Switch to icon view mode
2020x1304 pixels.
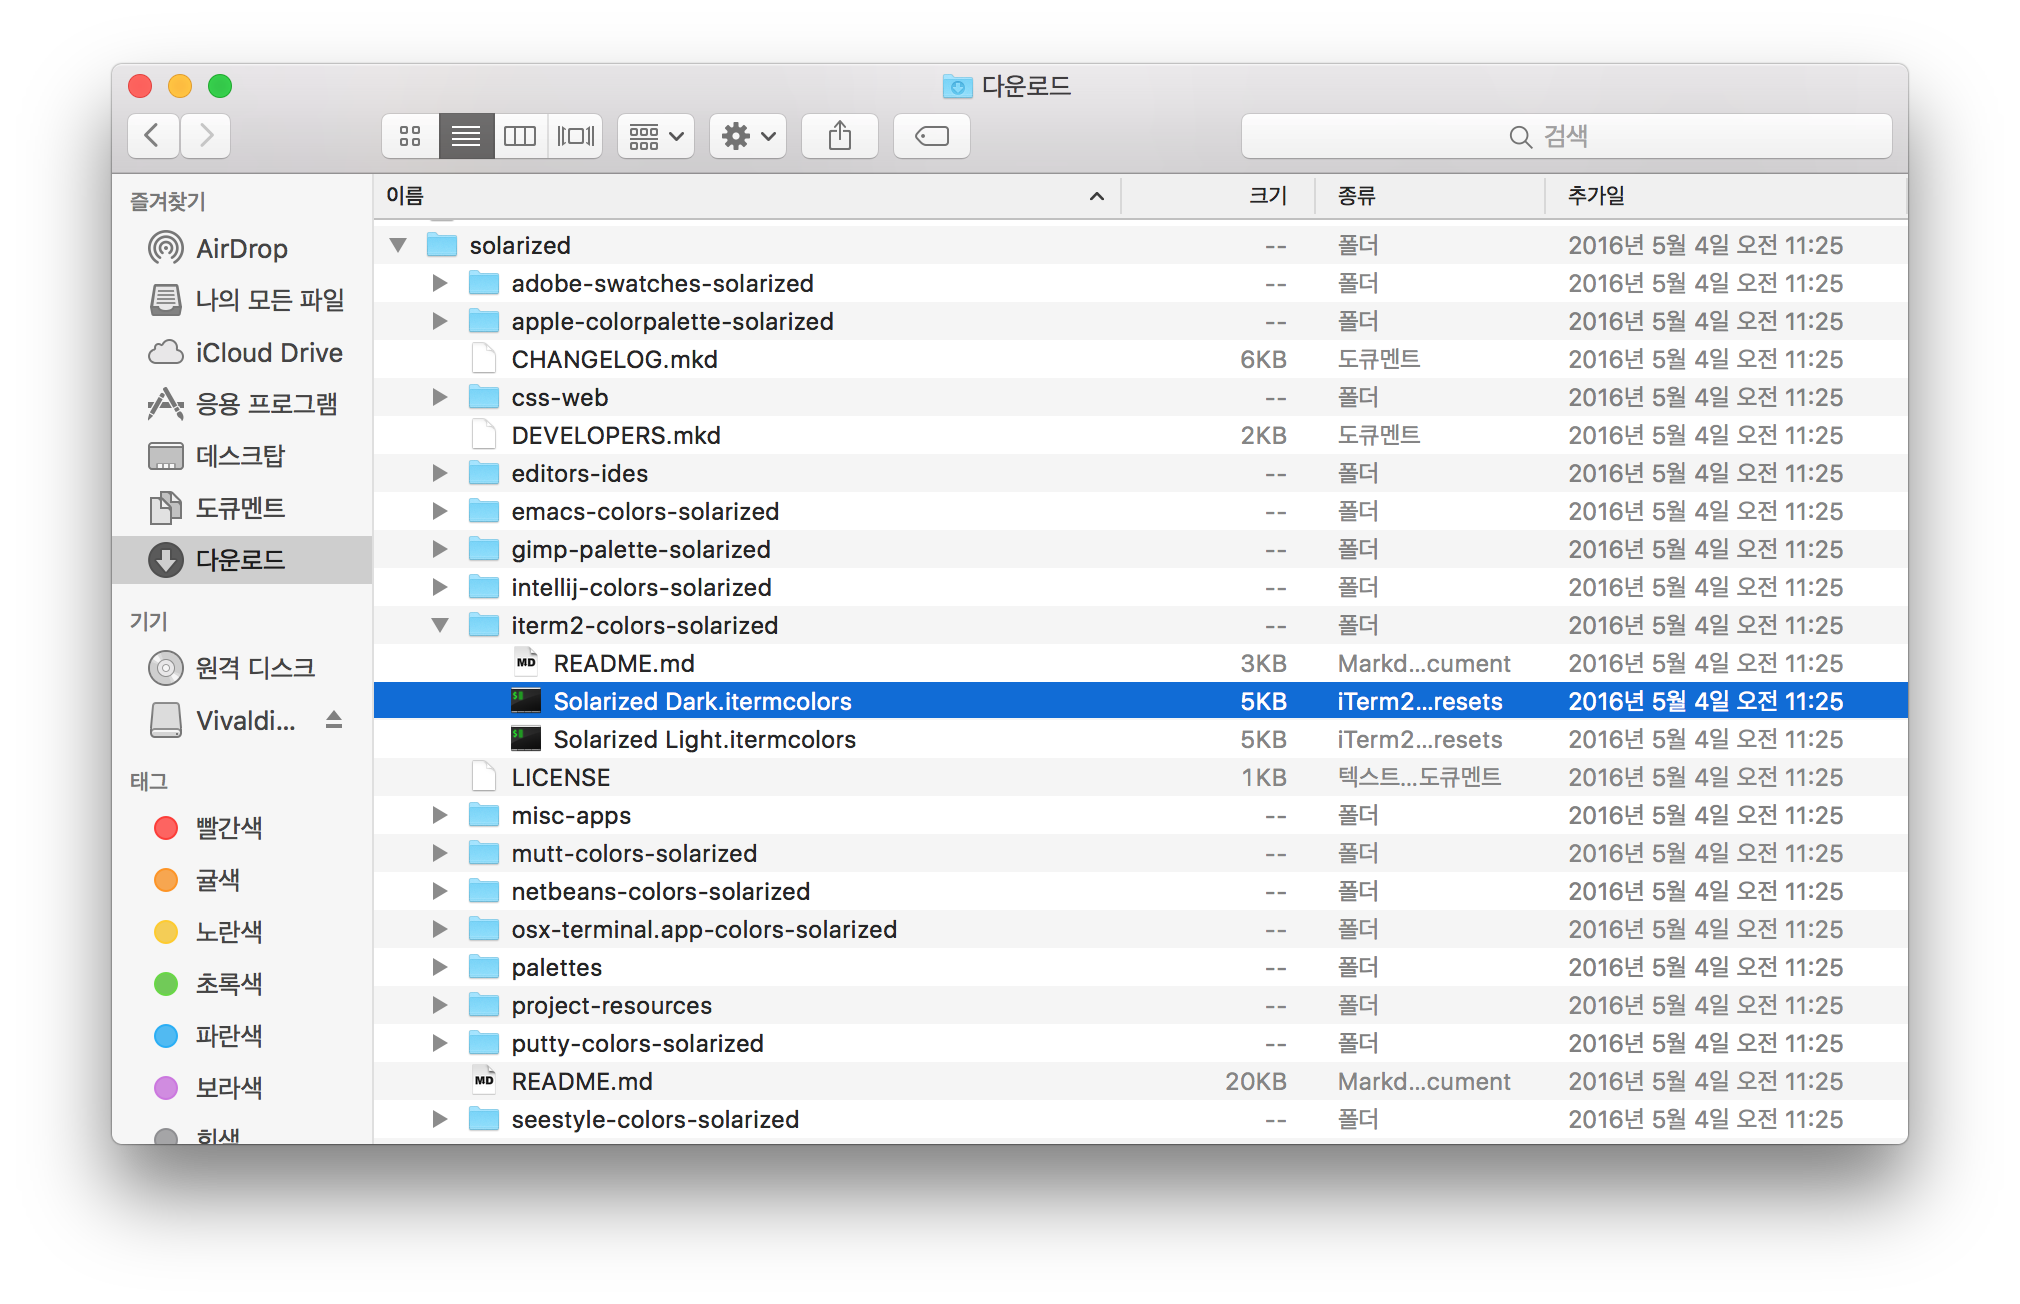[x=410, y=136]
